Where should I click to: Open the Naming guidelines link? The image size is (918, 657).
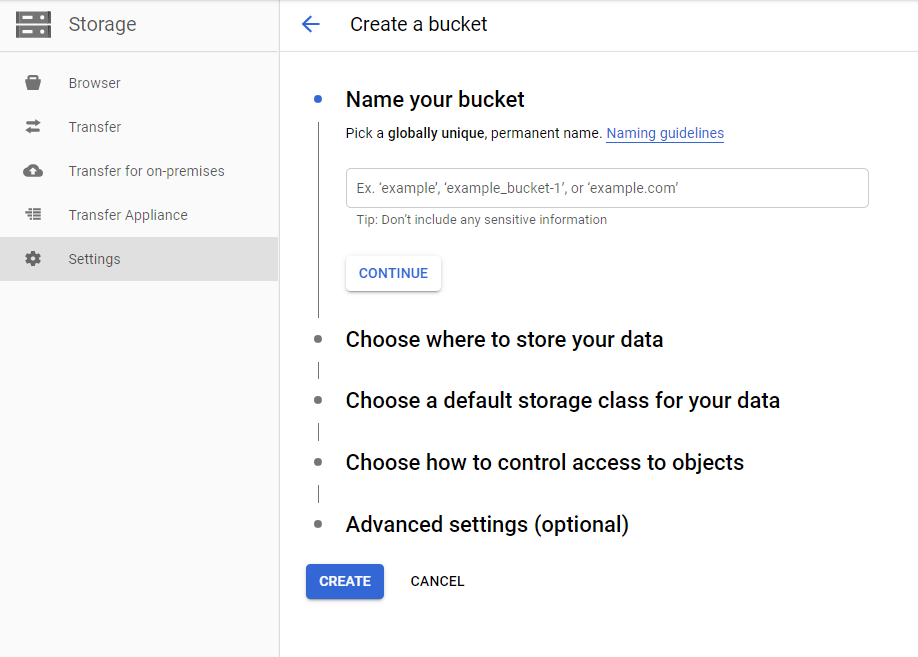664,133
